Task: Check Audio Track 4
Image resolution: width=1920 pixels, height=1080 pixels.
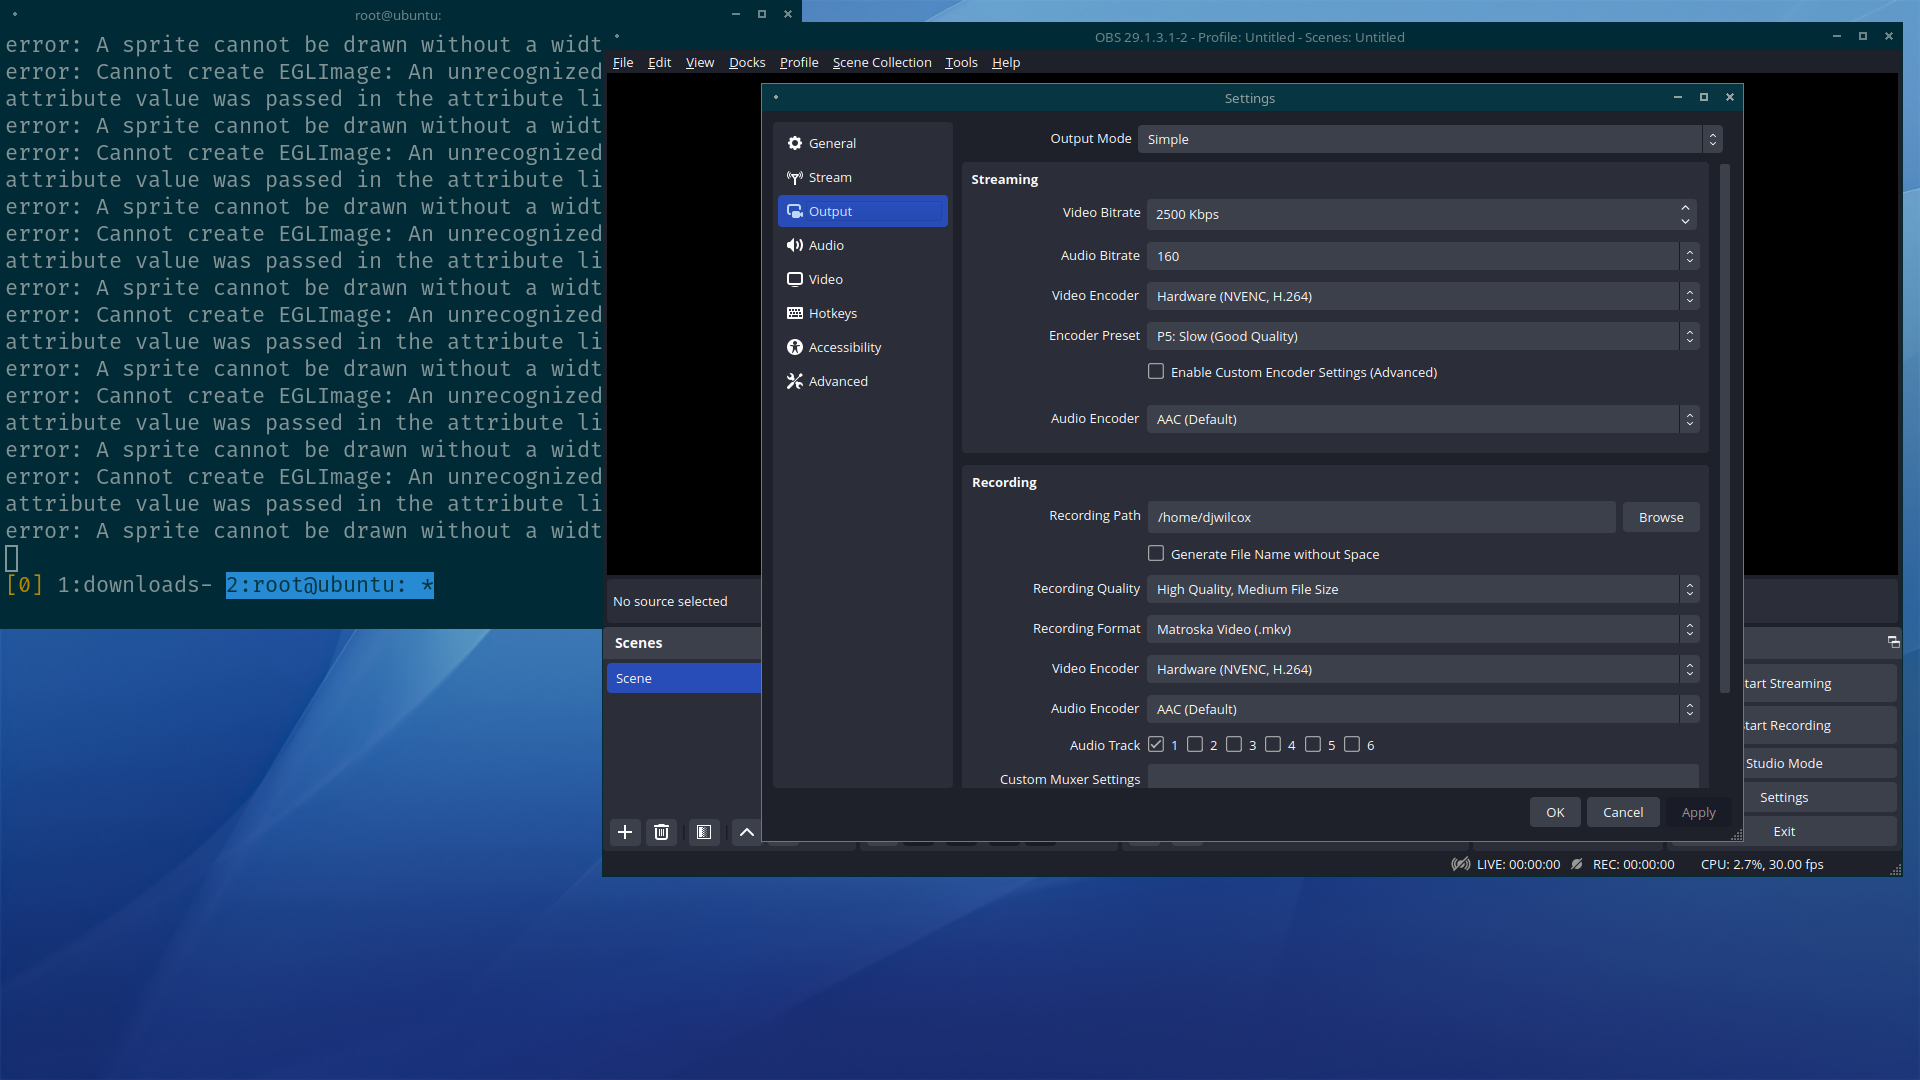Action: pos(1273,745)
